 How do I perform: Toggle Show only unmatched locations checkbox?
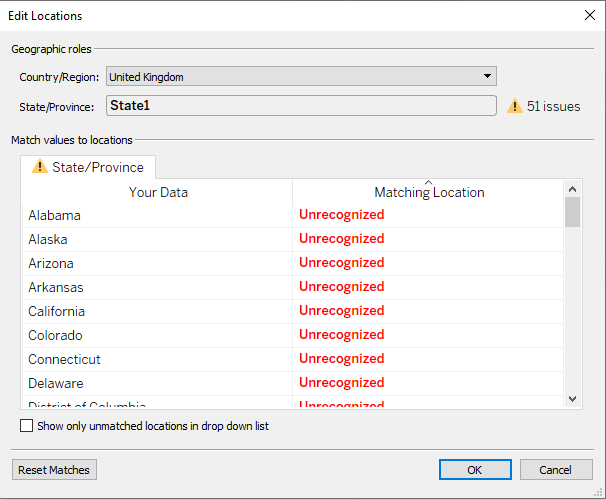(x=27, y=426)
